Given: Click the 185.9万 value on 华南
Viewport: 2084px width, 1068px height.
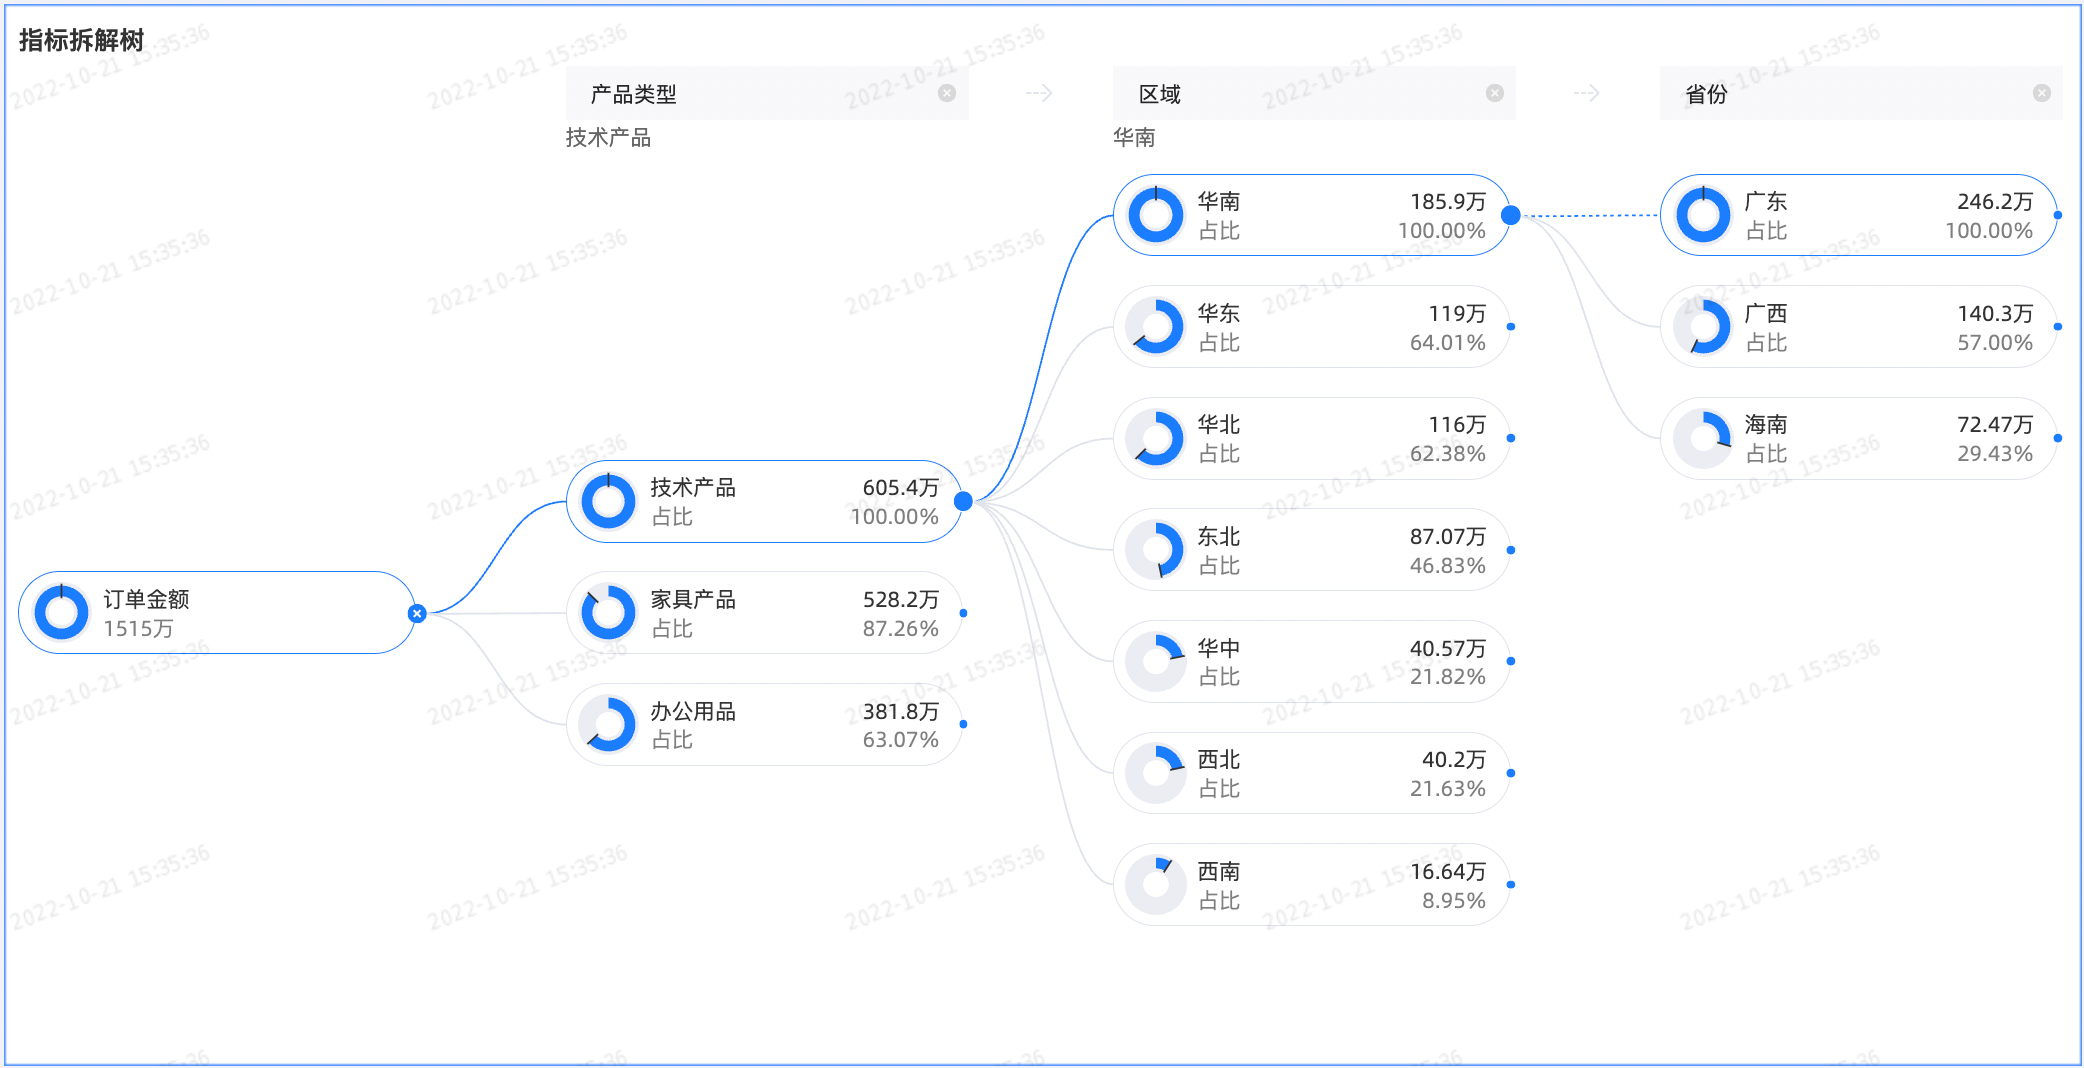Looking at the screenshot, I should pos(1447,201).
